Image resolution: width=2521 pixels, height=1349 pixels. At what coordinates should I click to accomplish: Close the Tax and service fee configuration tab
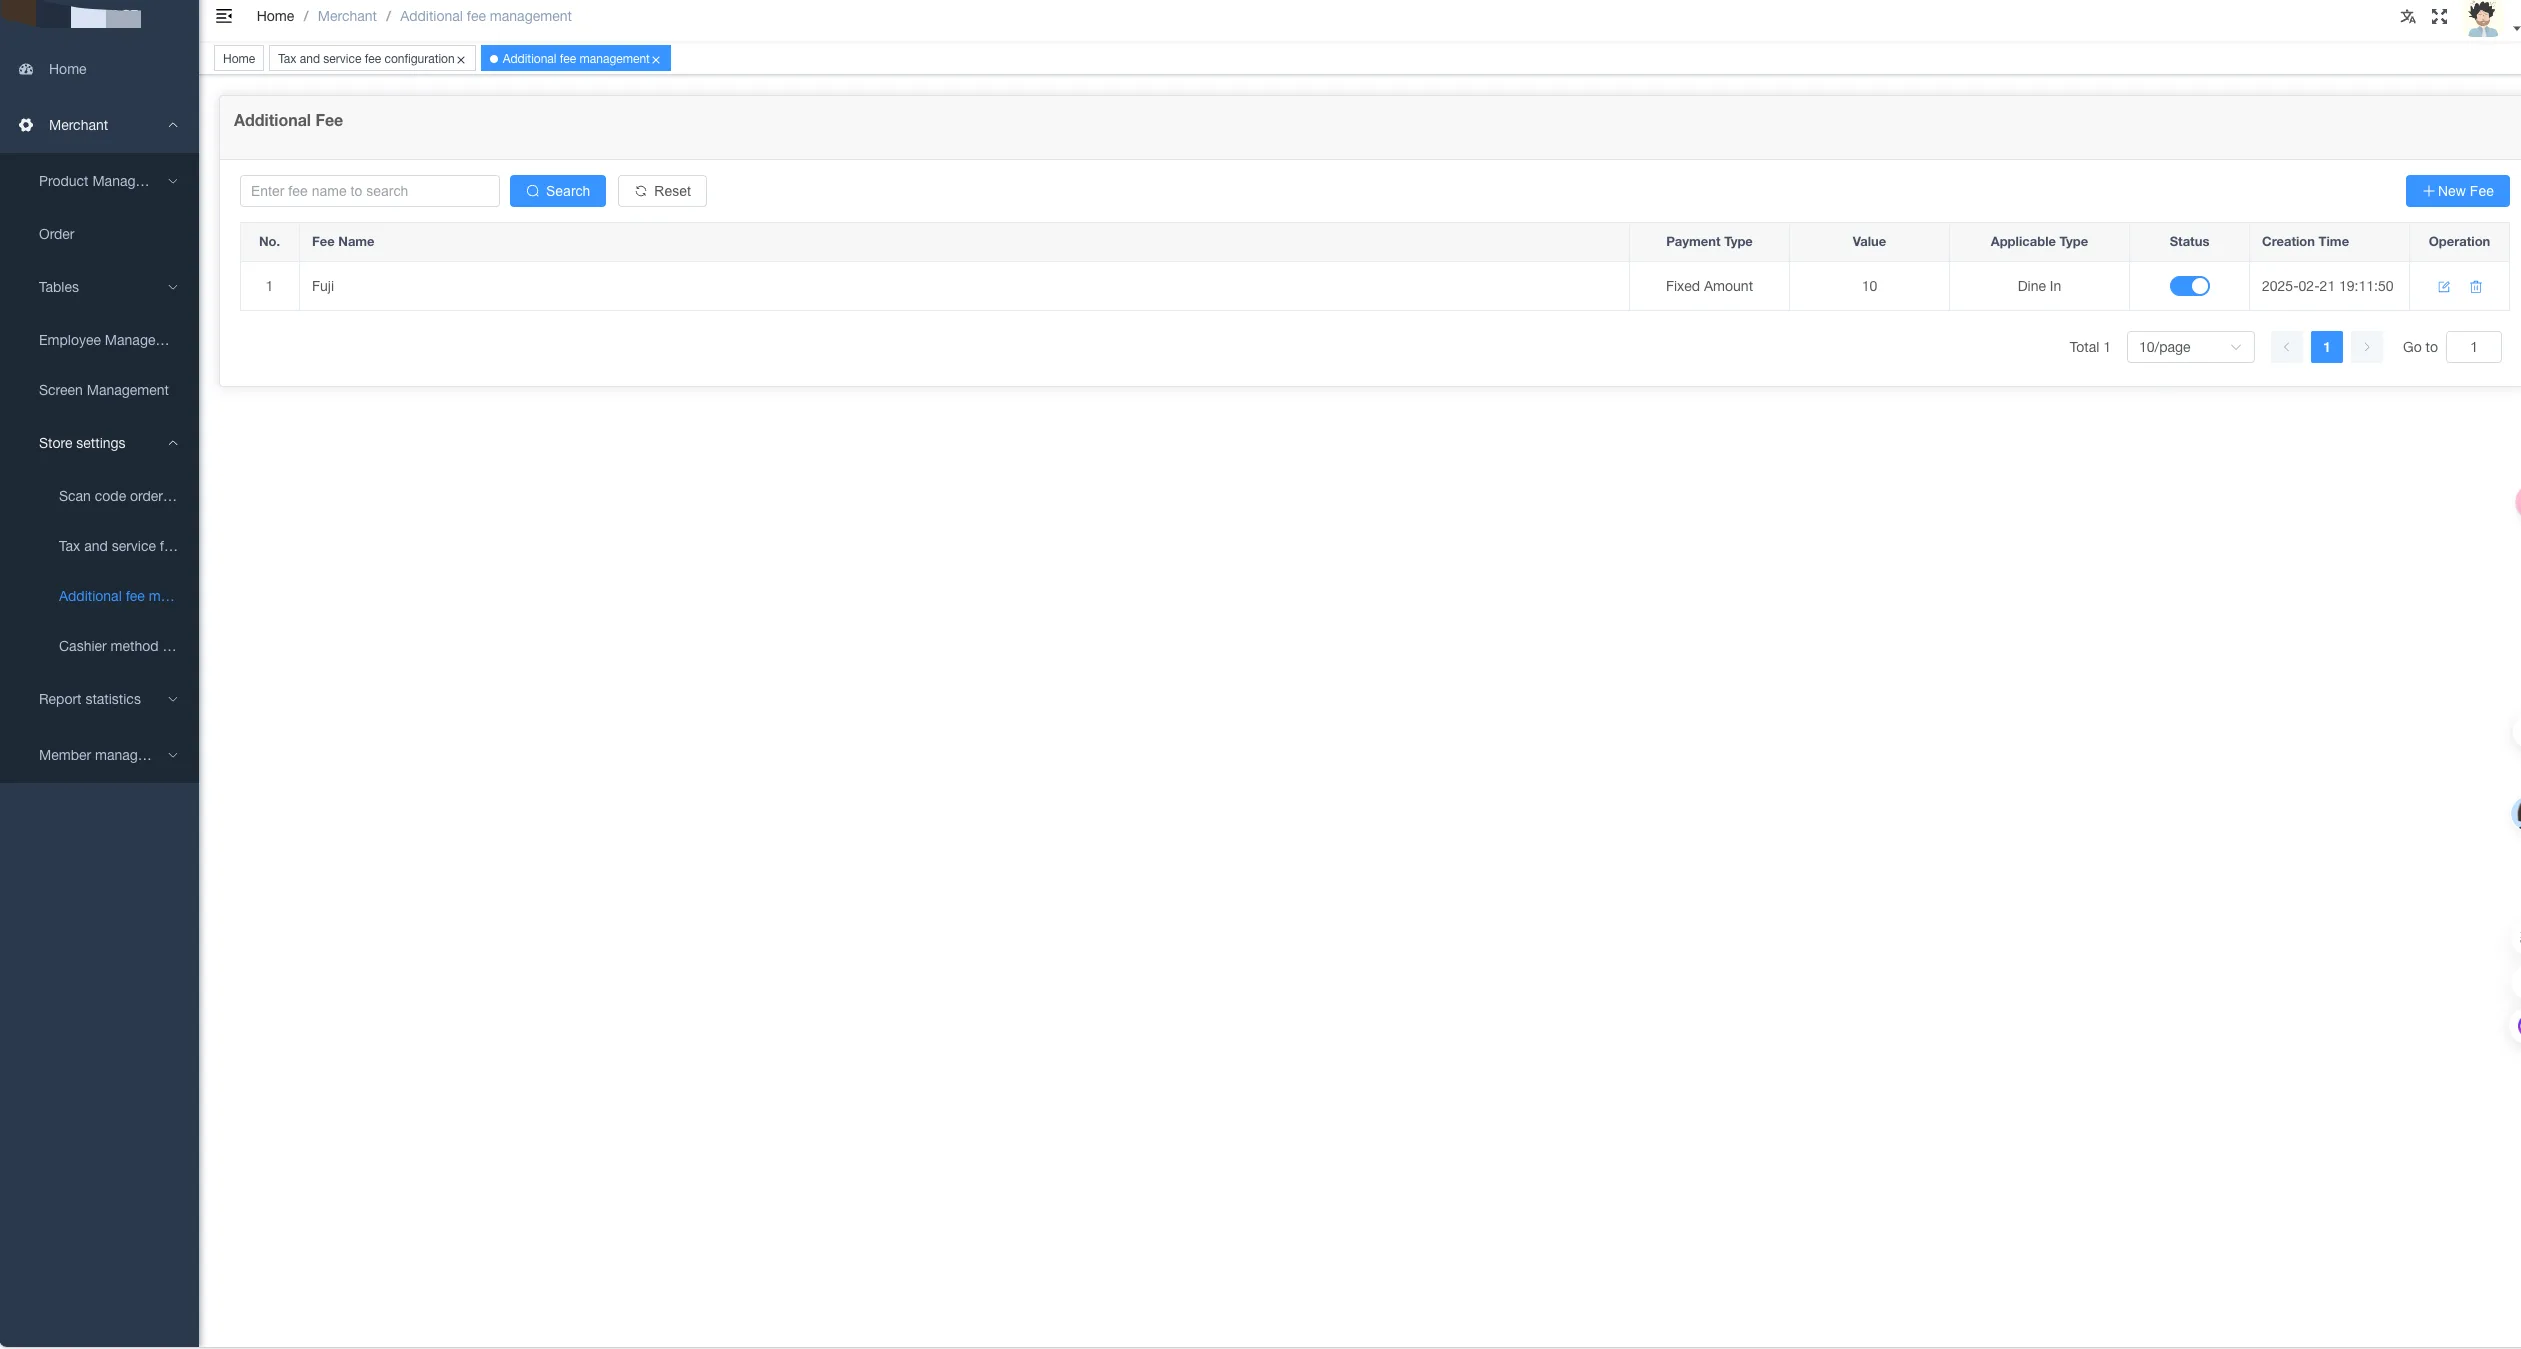[461, 60]
